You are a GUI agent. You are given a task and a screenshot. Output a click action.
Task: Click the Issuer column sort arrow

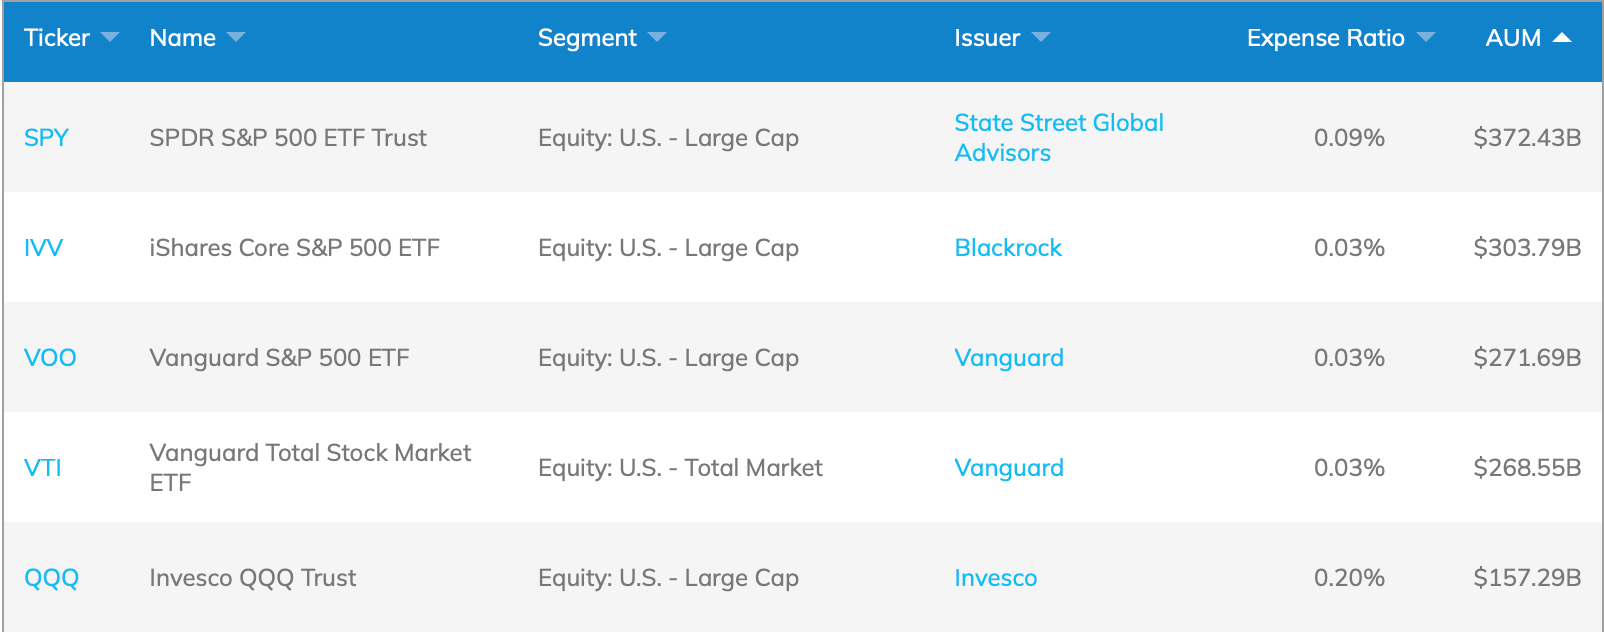pyautogui.click(x=1041, y=38)
